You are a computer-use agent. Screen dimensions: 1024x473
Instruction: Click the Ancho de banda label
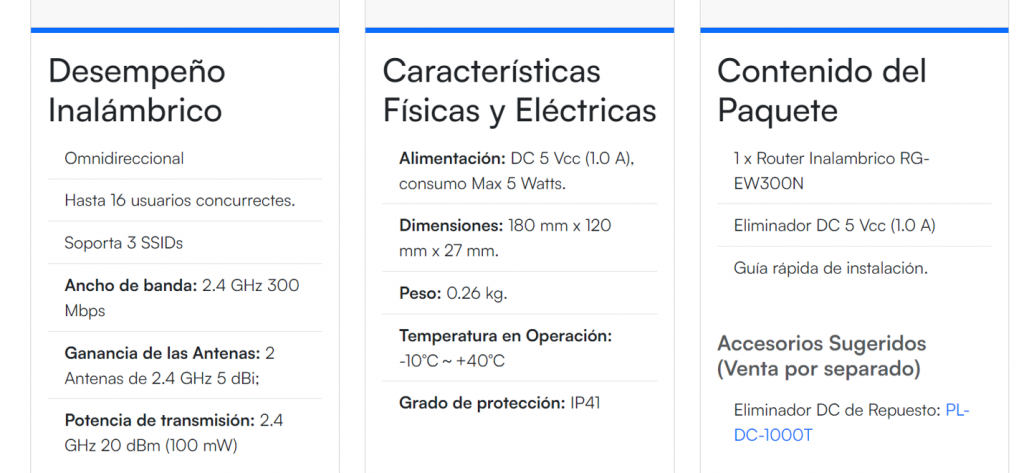point(131,285)
